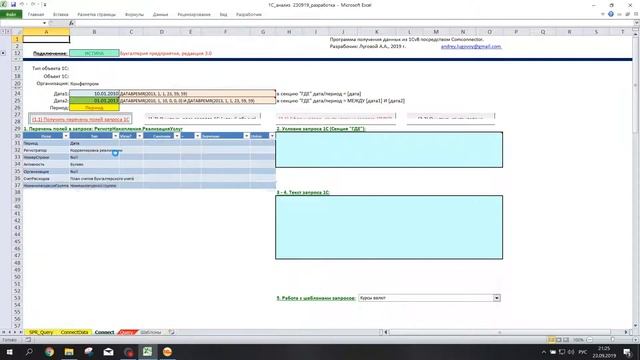Zoom out with the minus button
640x360 pixels.
[x=589, y=340]
